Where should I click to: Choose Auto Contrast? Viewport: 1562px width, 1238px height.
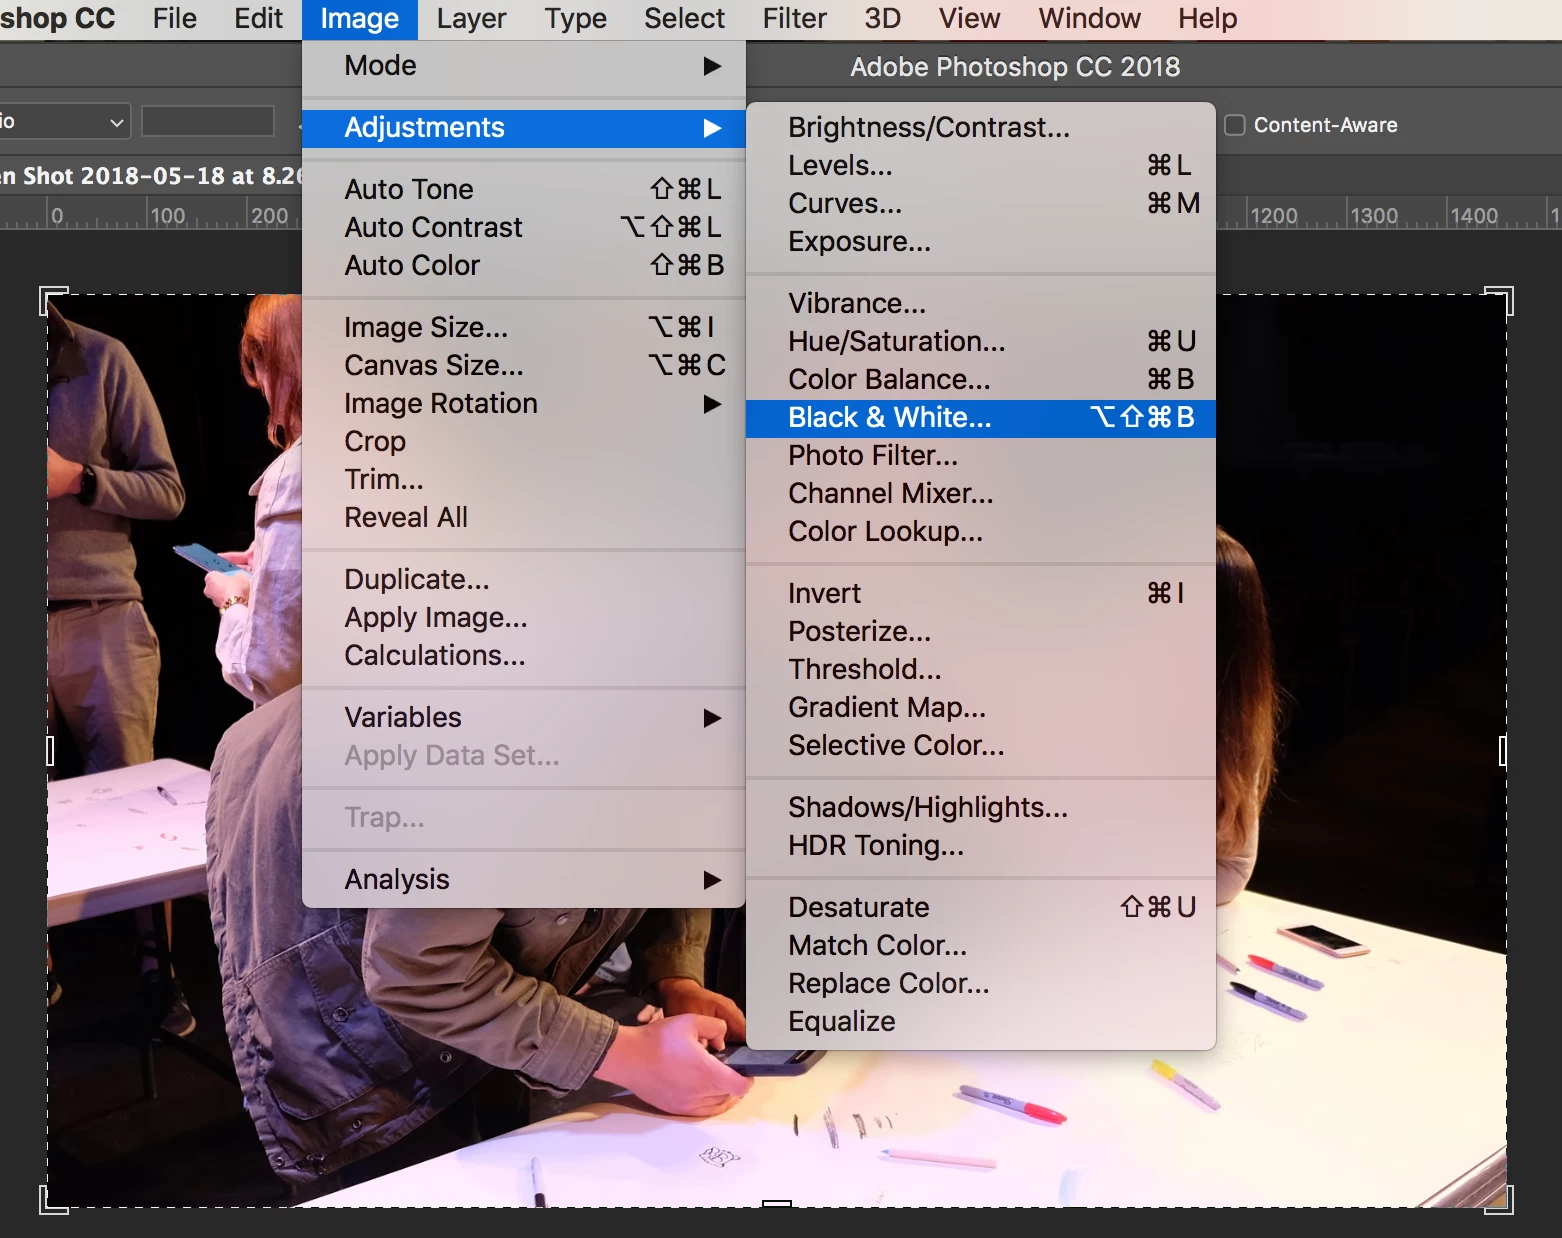[523, 228]
